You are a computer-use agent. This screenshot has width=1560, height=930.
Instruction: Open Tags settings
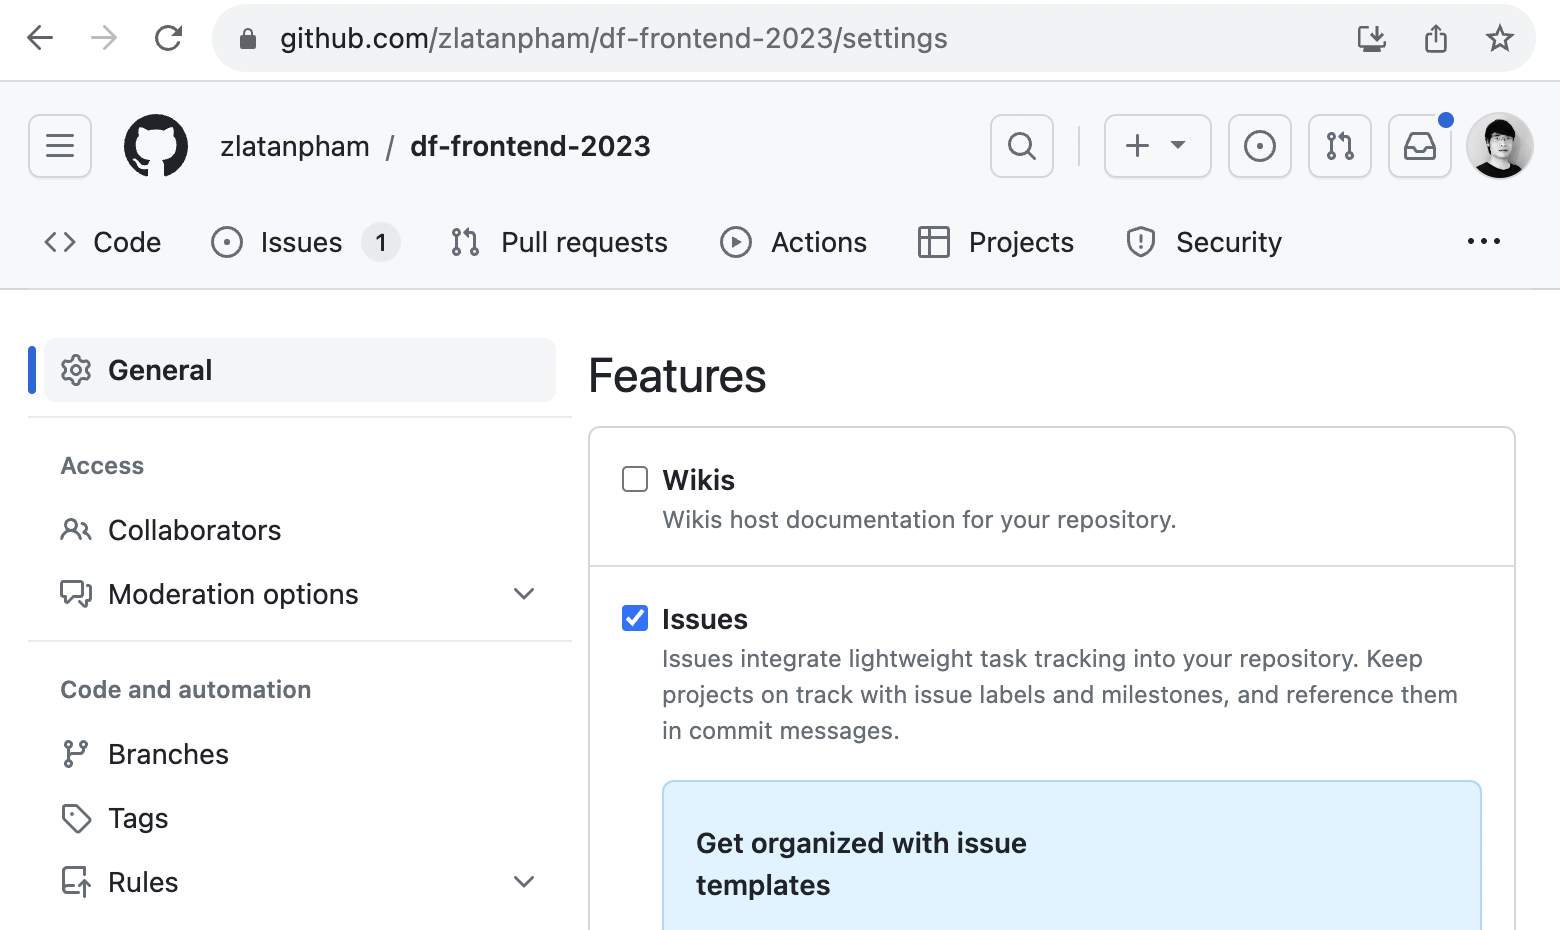pos(300,818)
